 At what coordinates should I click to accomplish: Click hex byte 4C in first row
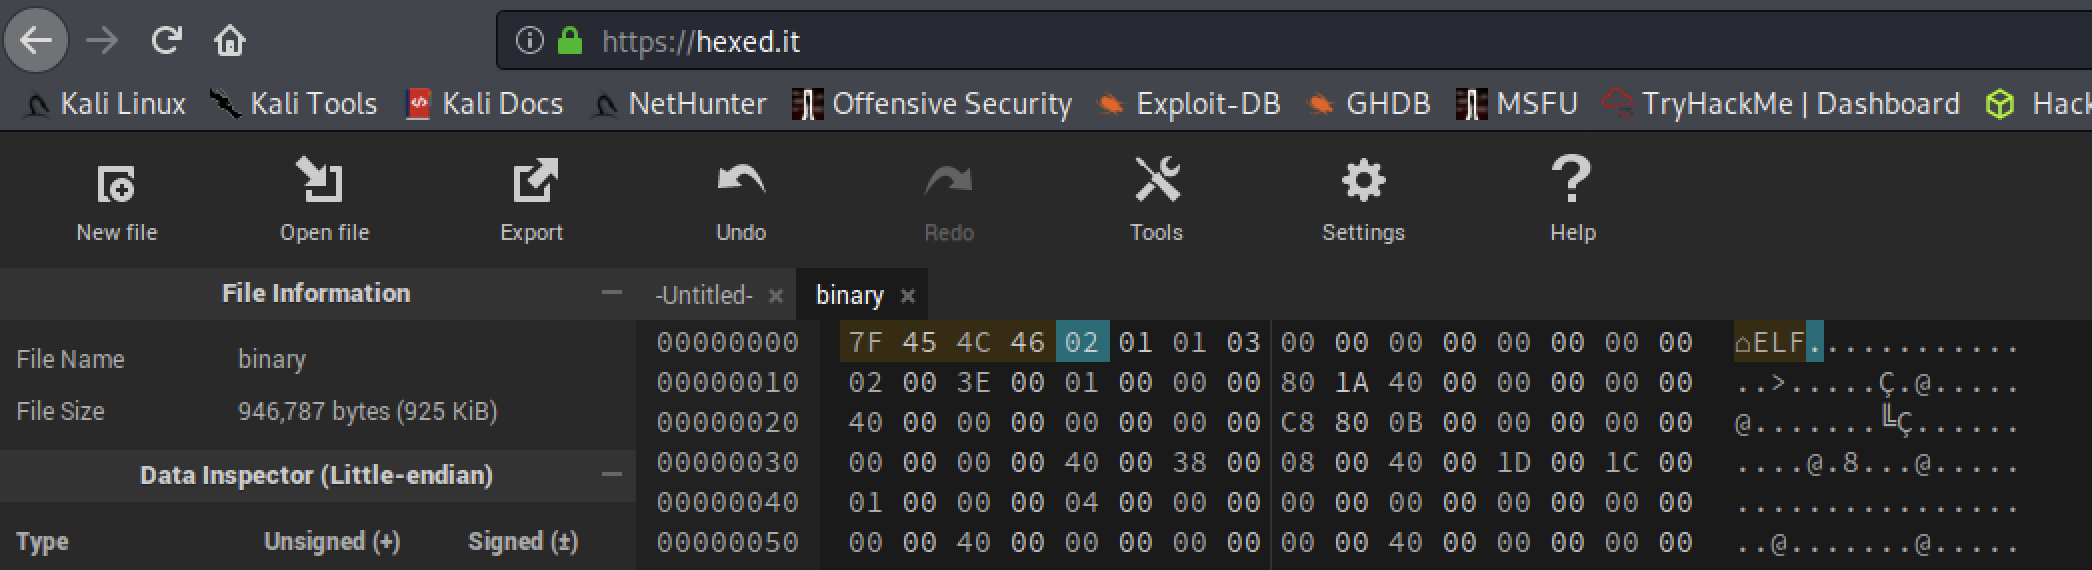pyautogui.click(x=974, y=343)
